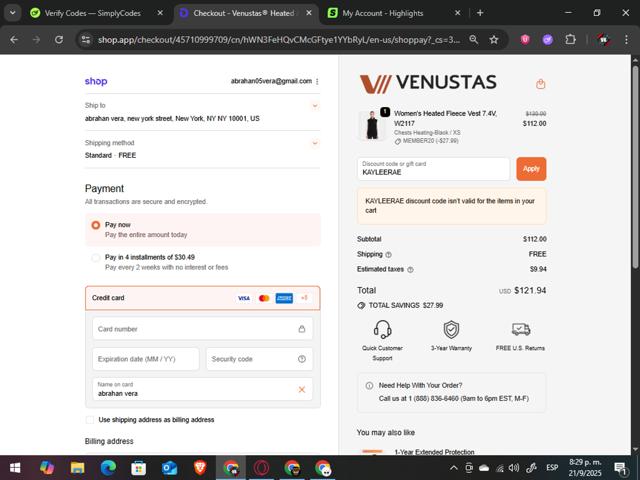Open notification center icon

(621, 468)
